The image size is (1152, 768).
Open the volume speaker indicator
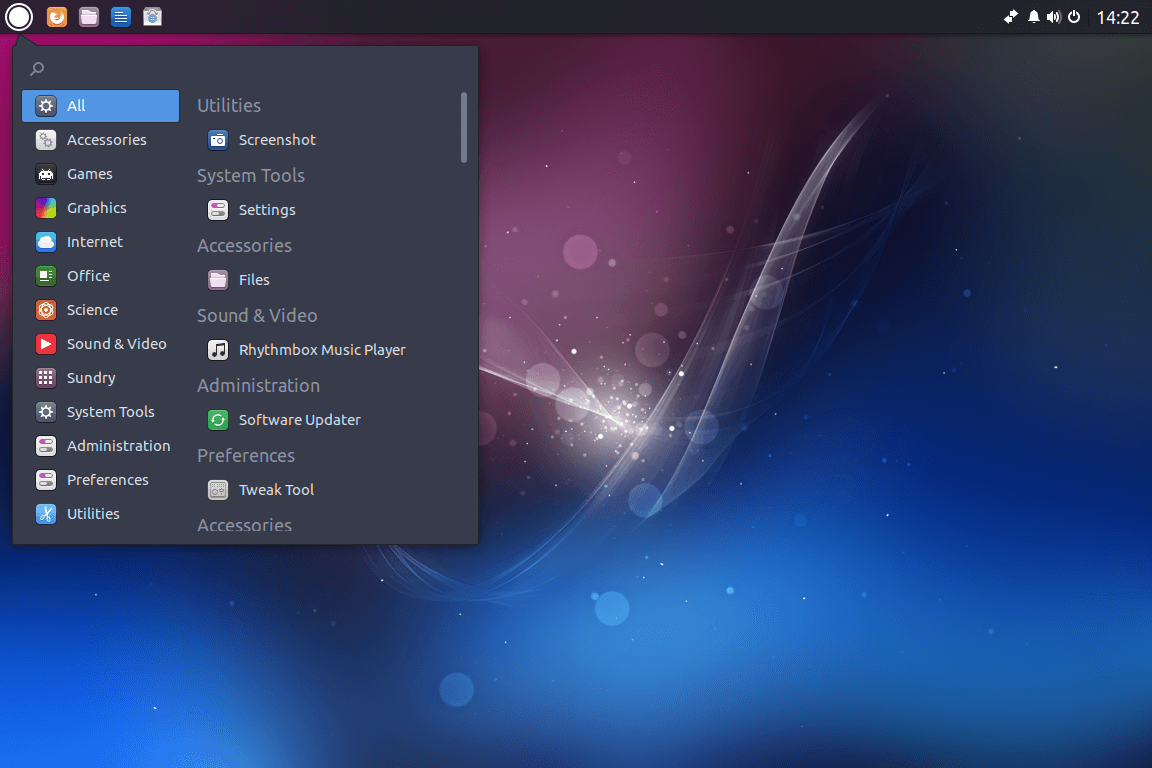pos(1054,17)
